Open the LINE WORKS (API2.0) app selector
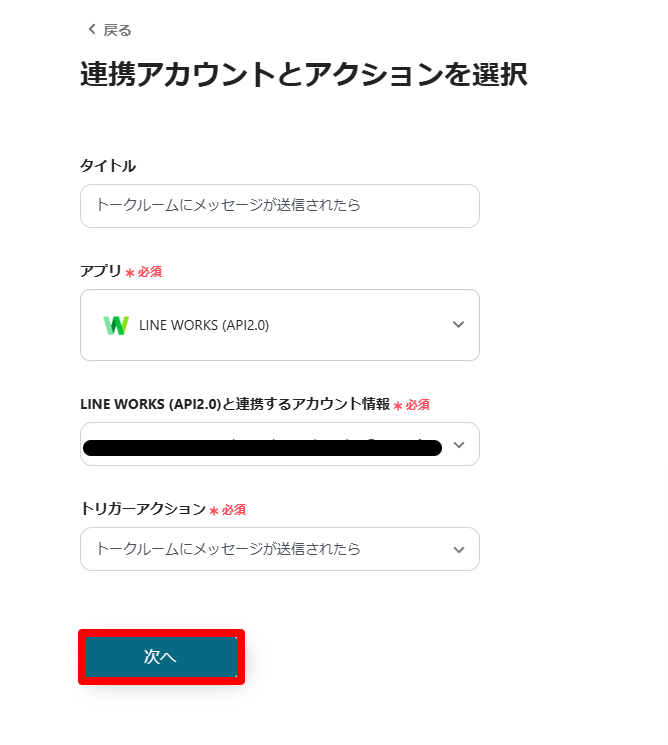The image size is (668, 745). (x=279, y=325)
